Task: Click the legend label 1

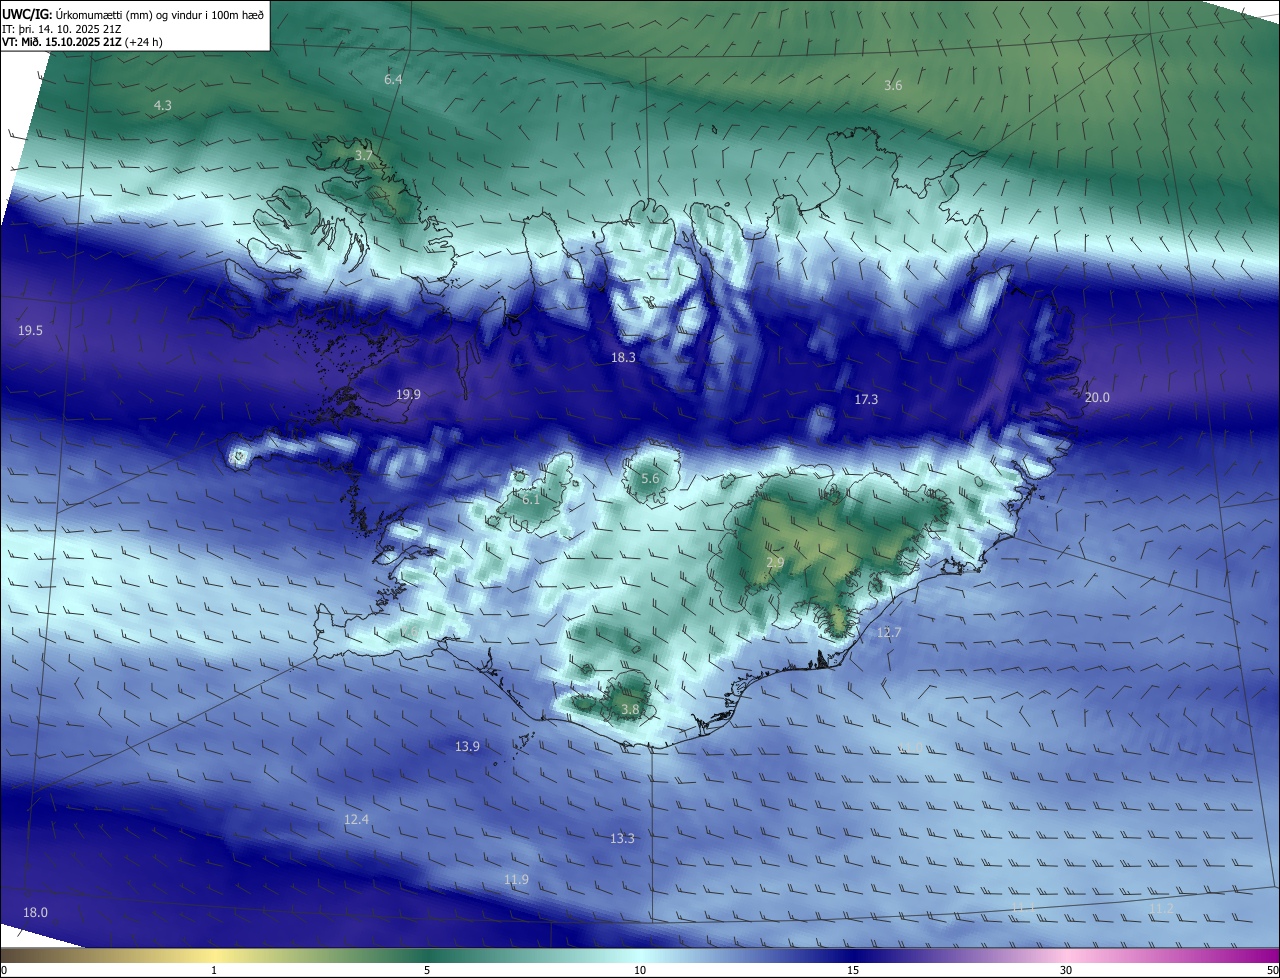Action: 214,970
